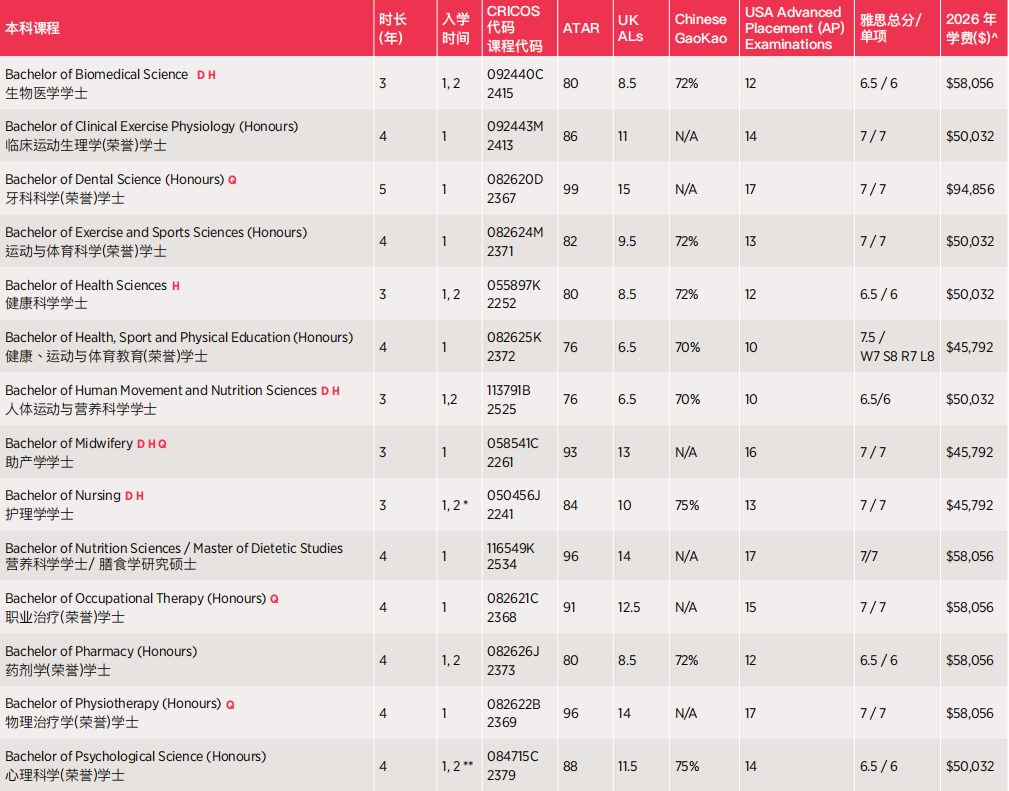Screen dimensions: 1009x791
Task: Select Bachelor of Nutrition Sciences / Master of Dietetic Studies
Action: (x=174, y=548)
